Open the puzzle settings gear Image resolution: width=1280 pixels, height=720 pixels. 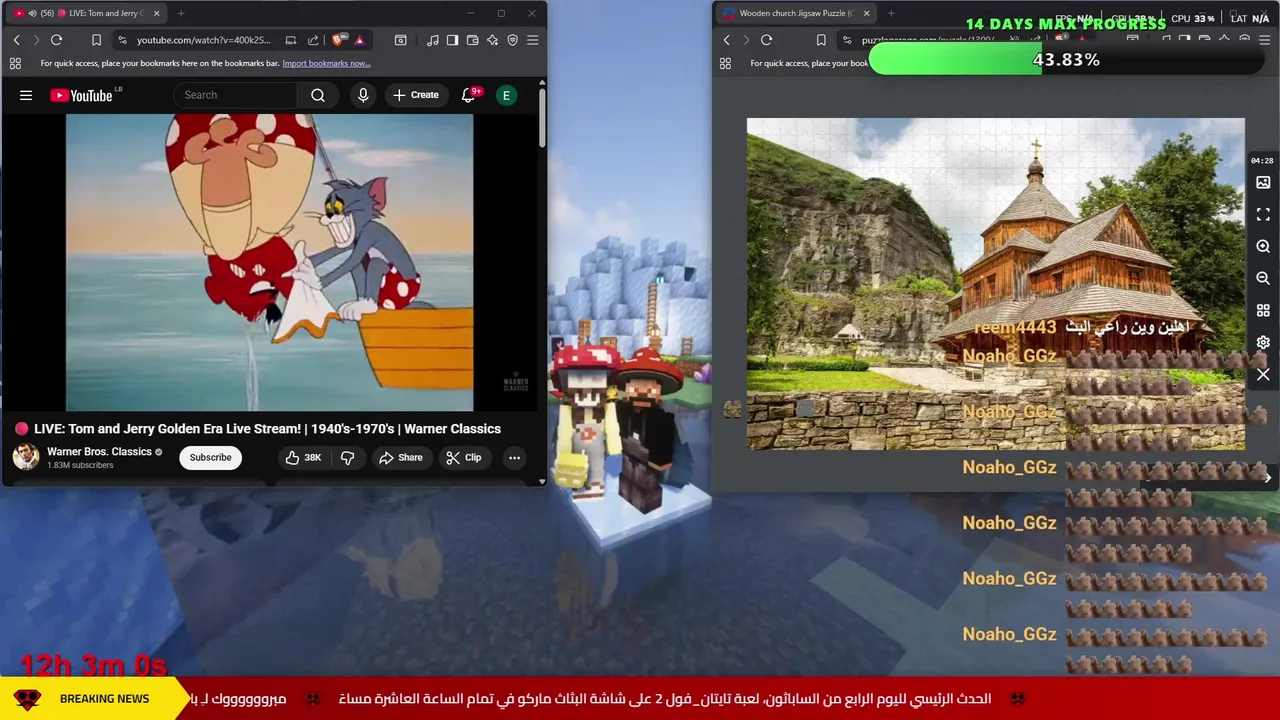1263,343
